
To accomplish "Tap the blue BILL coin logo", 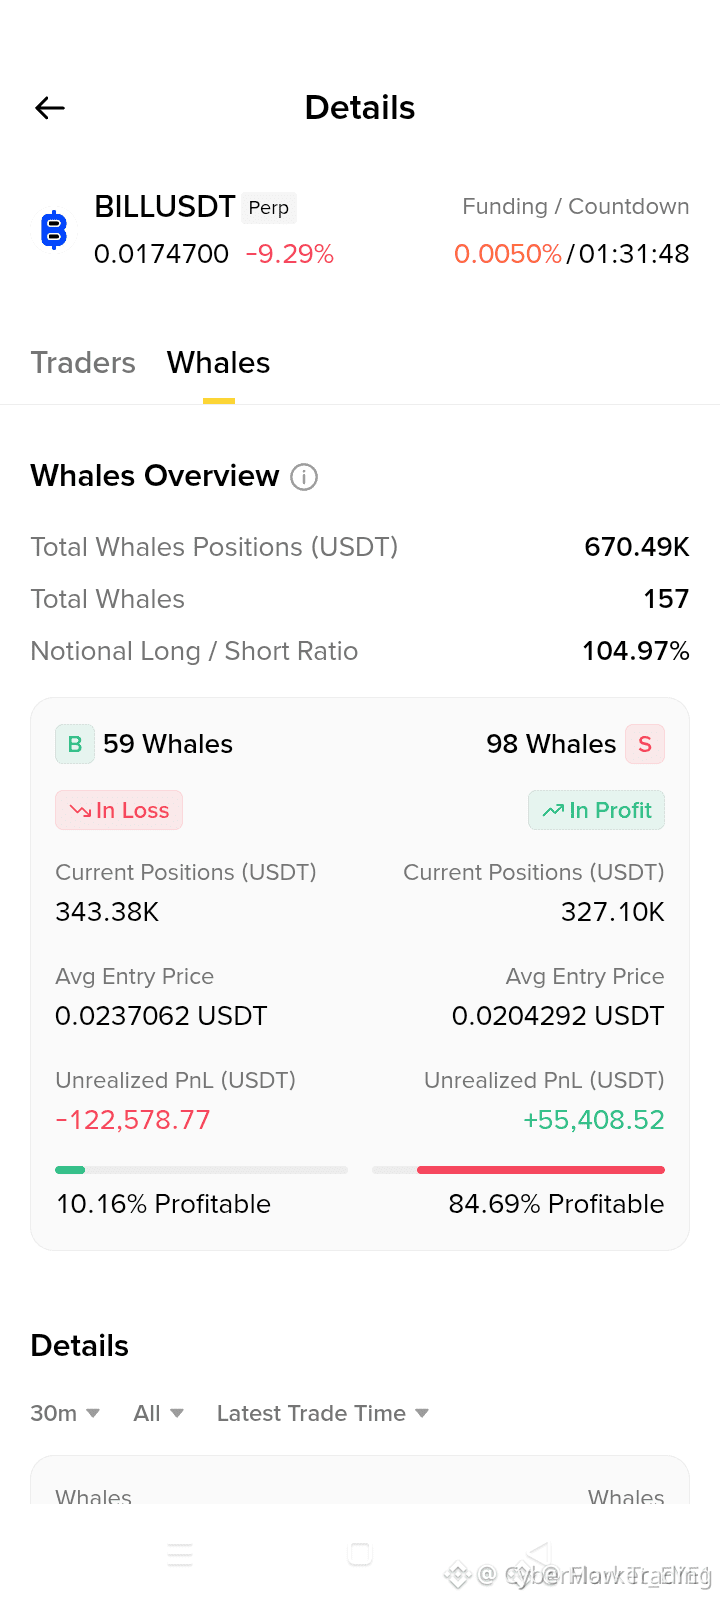I will click(x=54, y=230).
